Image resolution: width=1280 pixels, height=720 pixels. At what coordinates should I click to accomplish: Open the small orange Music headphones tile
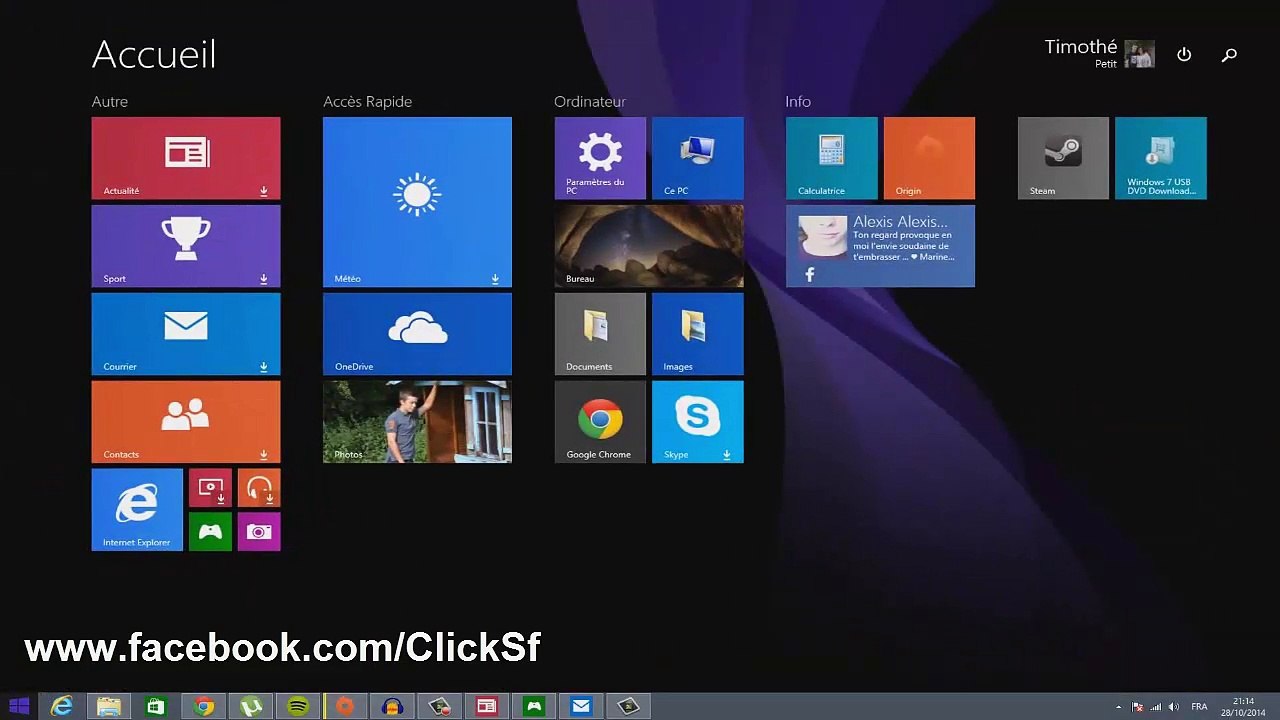click(x=259, y=488)
